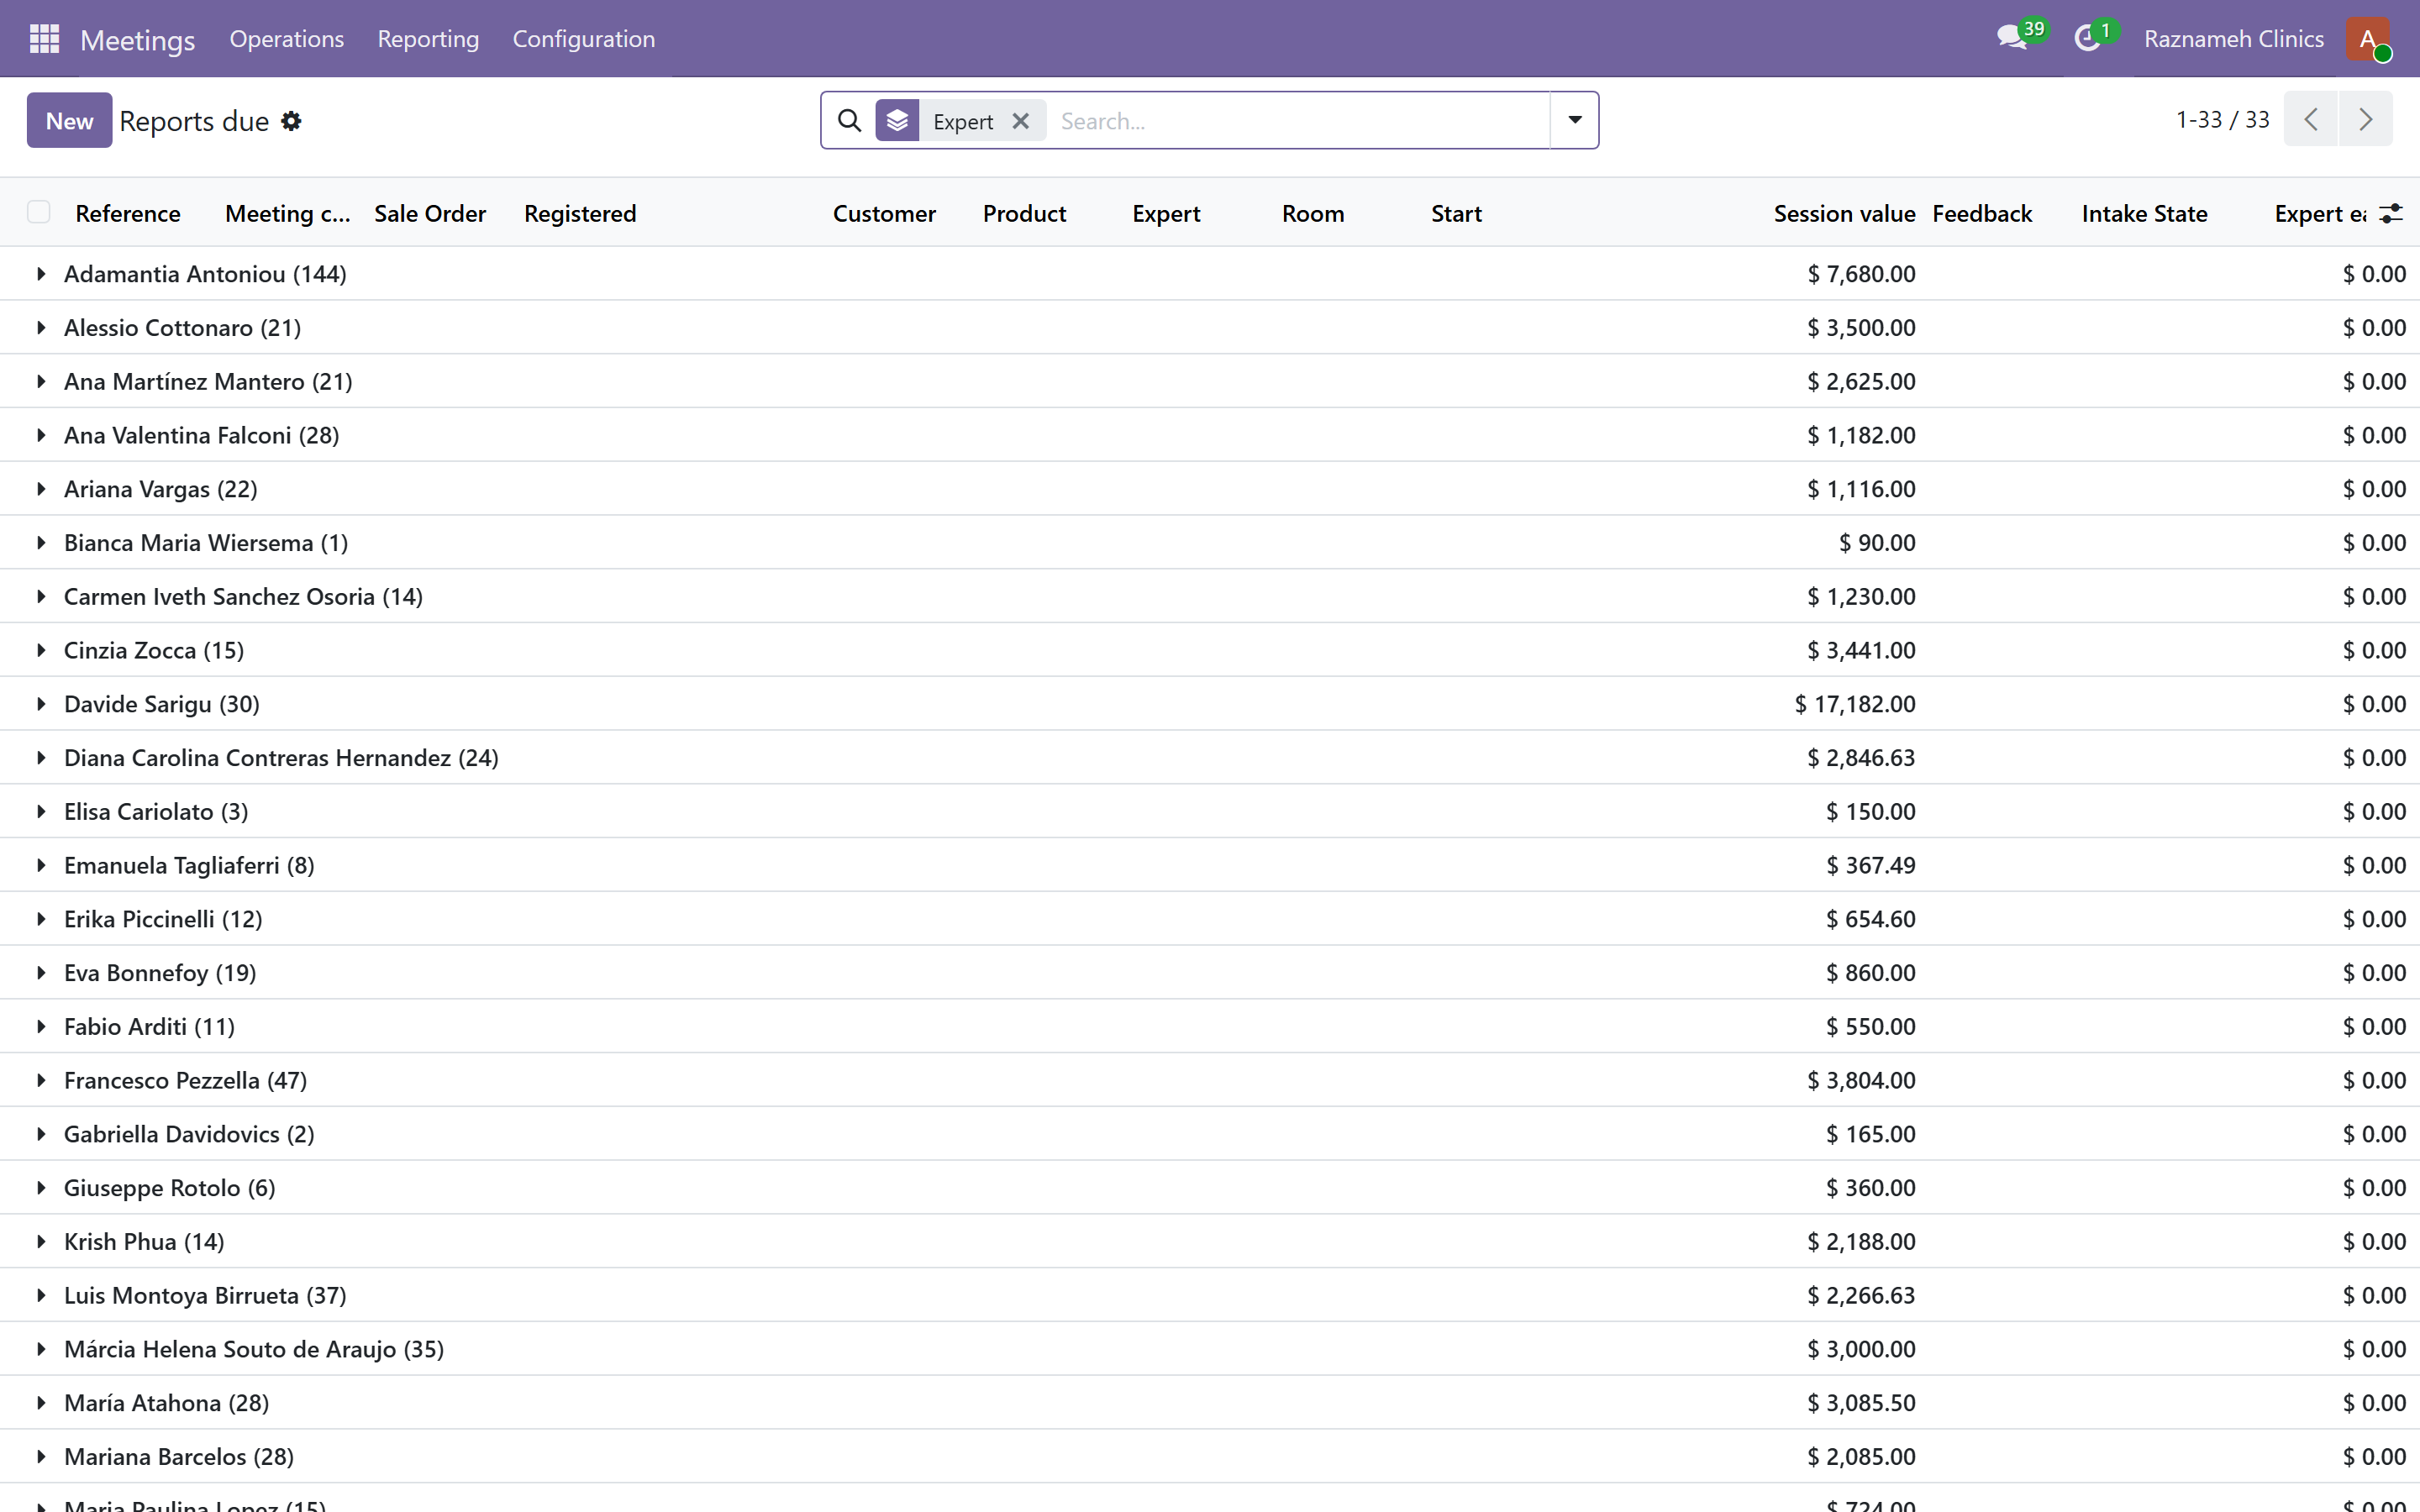Click the New button
This screenshot has width=2420, height=1512.
(x=69, y=120)
